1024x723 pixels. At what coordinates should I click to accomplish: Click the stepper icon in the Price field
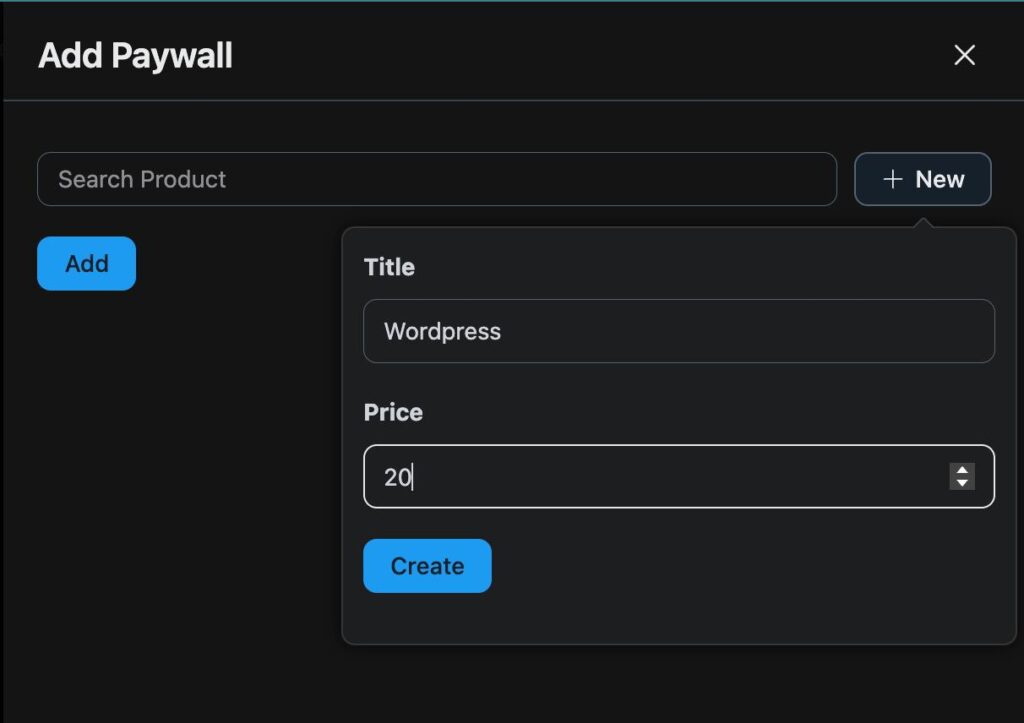962,477
